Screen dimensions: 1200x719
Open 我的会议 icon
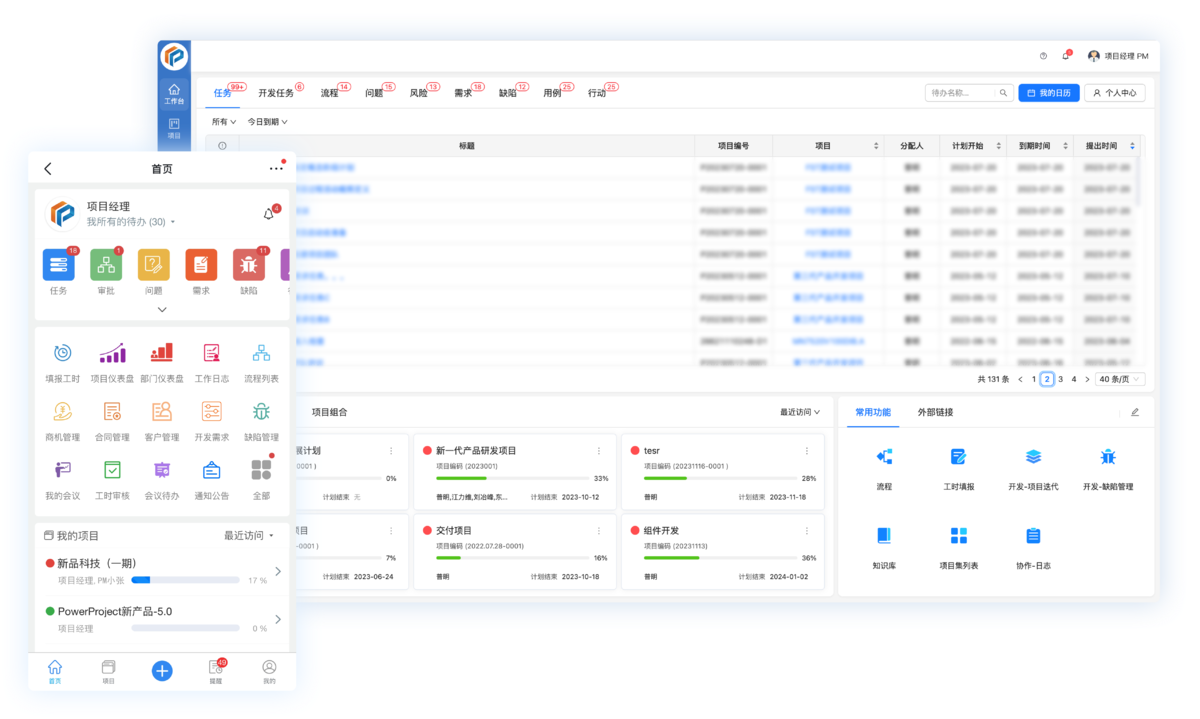62,469
